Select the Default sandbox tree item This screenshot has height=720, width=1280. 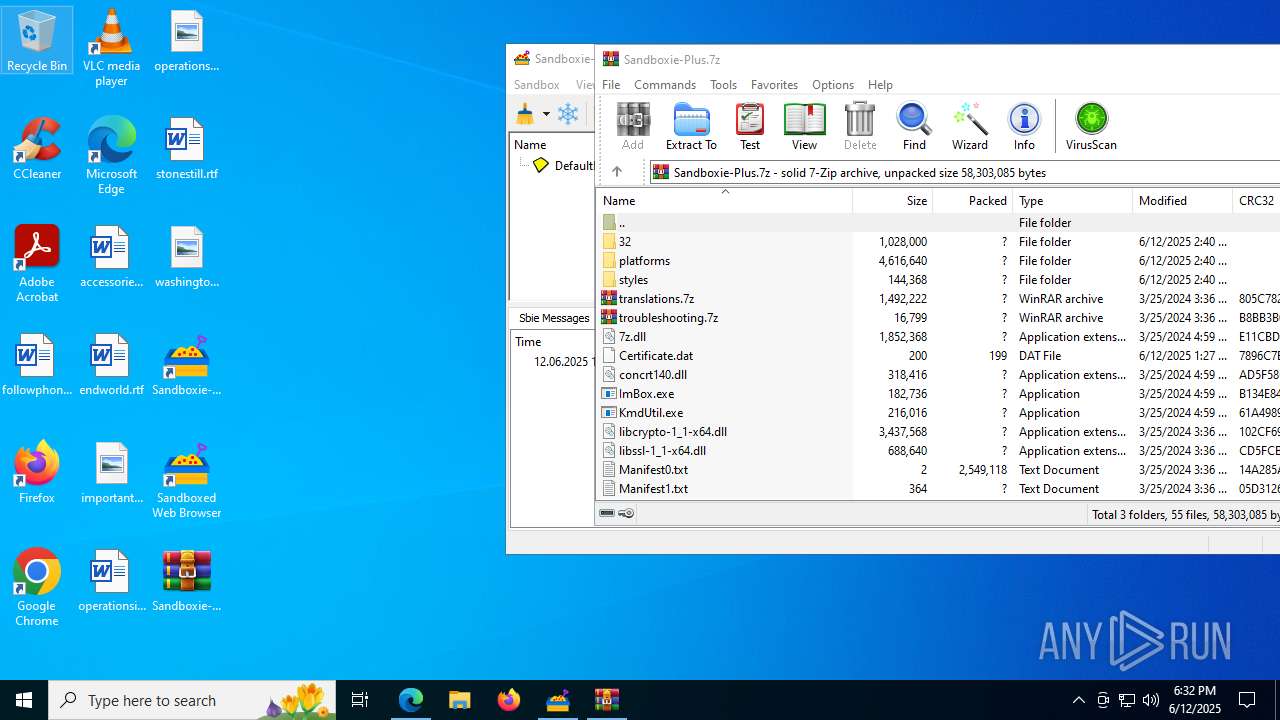pos(564,165)
